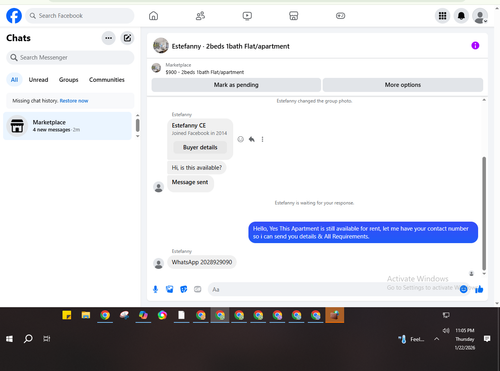This screenshot has height=371, width=500.
Task: Reply to message with arrow icon
Action: (252, 139)
